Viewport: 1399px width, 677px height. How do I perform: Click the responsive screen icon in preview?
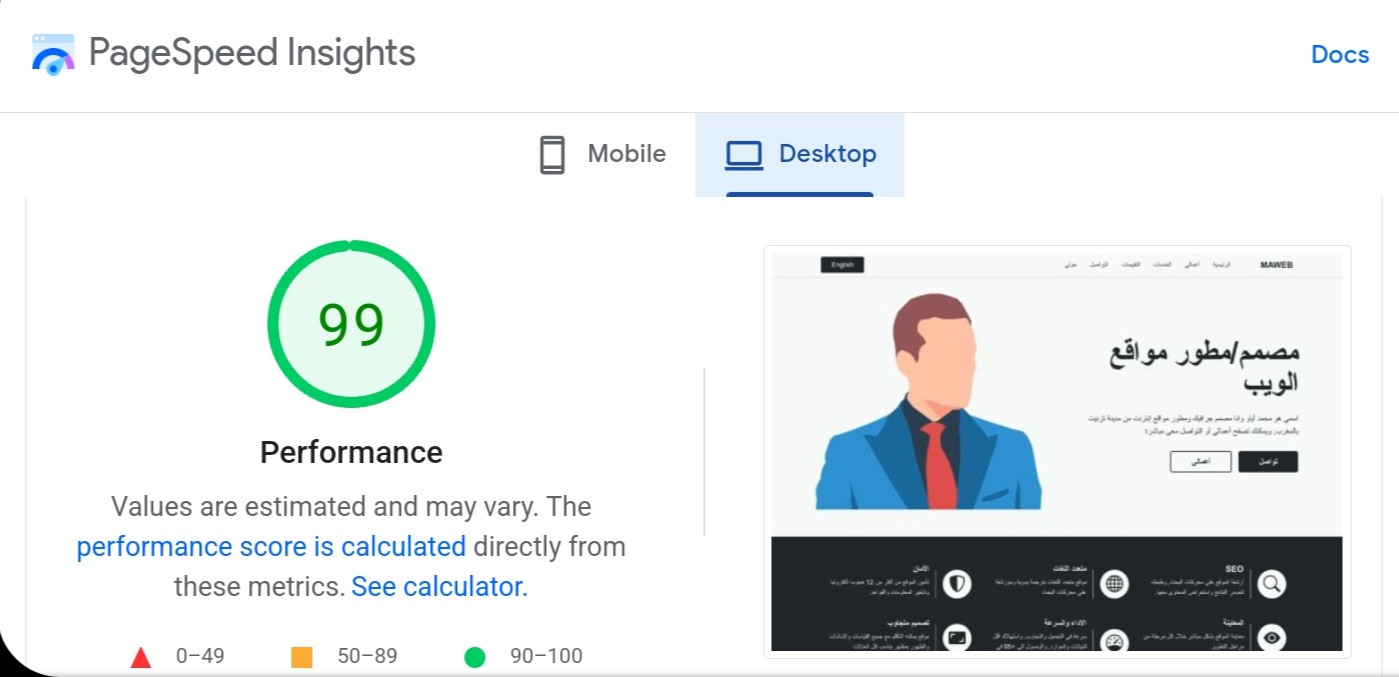click(x=957, y=637)
